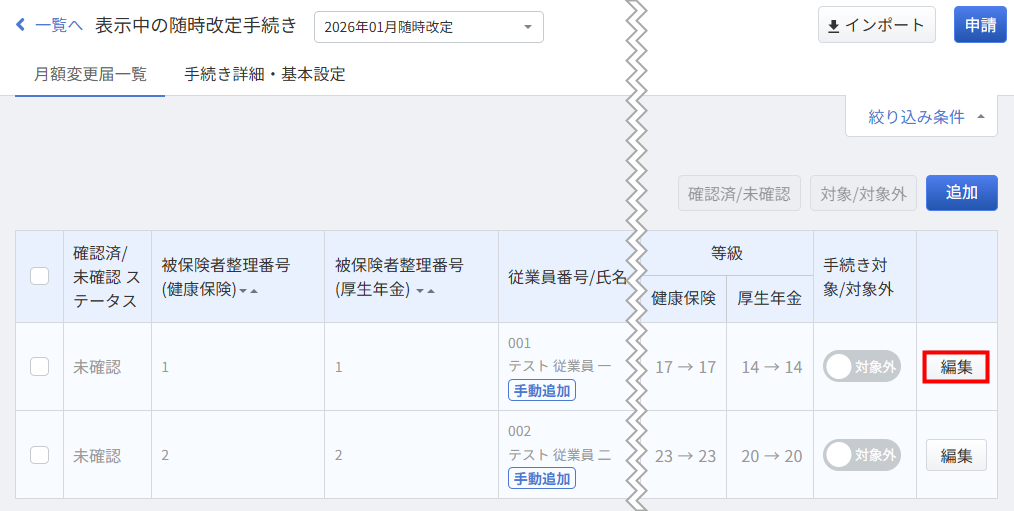Click 手動追加 badge for employee 002
Image resolution: width=1014 pixels, height=511 pixels.
541,479
